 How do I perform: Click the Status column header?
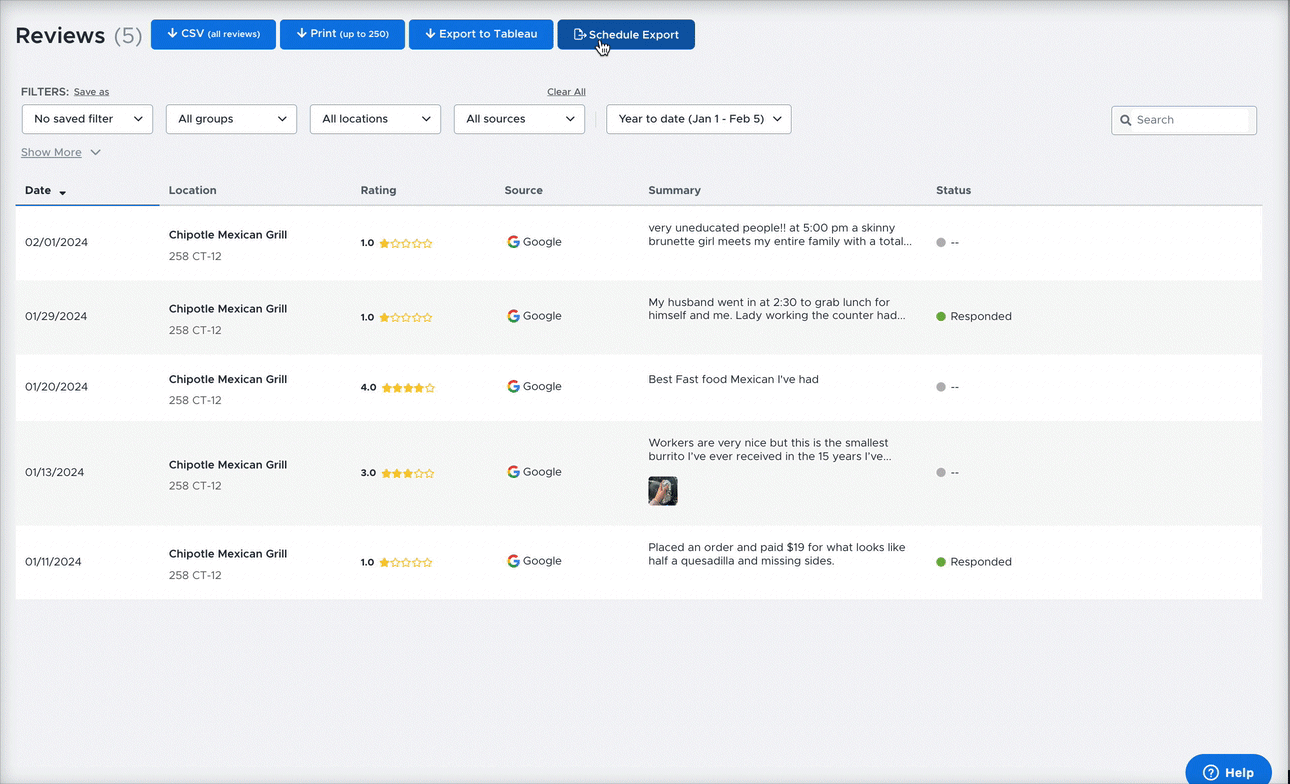pos(953,190)
